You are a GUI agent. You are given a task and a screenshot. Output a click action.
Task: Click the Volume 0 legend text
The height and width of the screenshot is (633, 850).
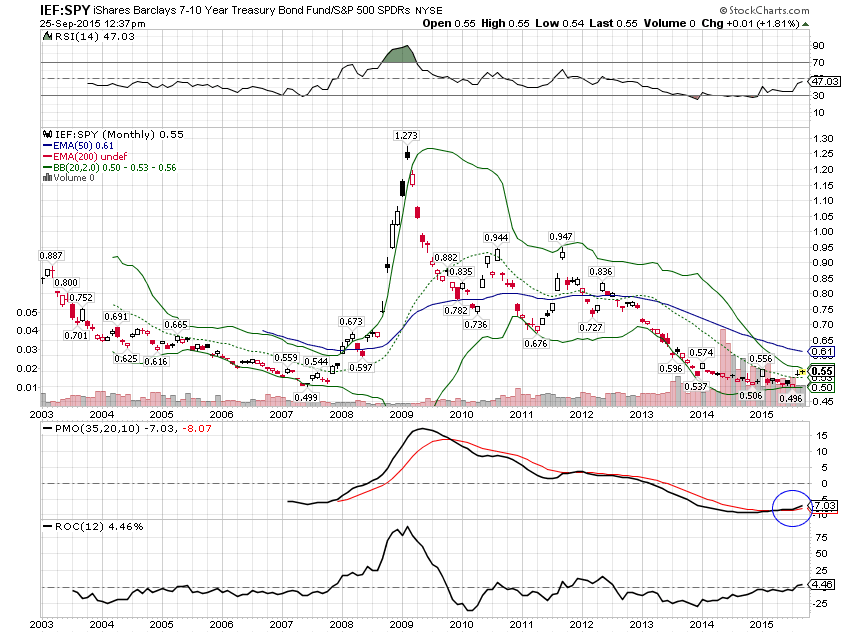[73, 178]
